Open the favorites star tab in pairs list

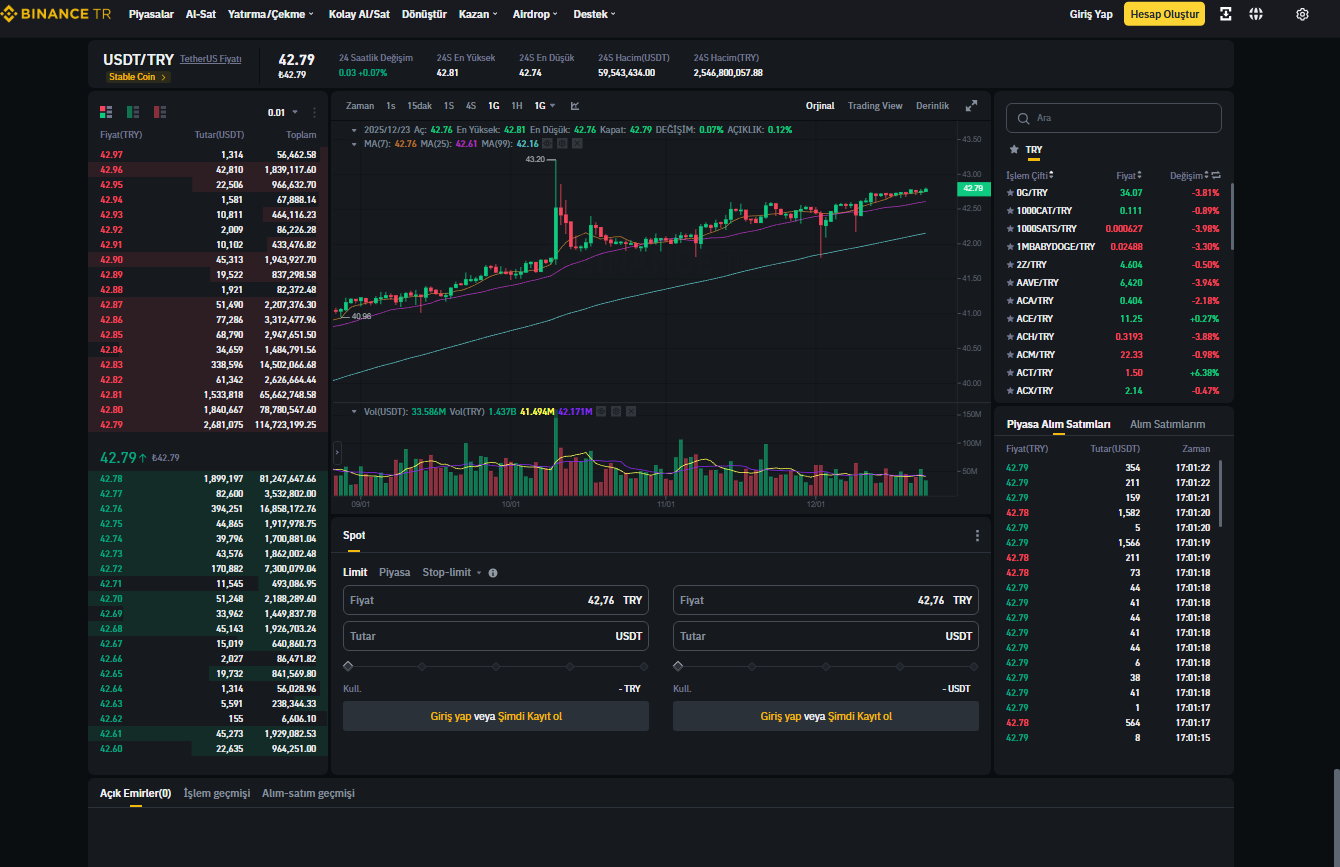pyautogui.click(x=1014, y=149)
